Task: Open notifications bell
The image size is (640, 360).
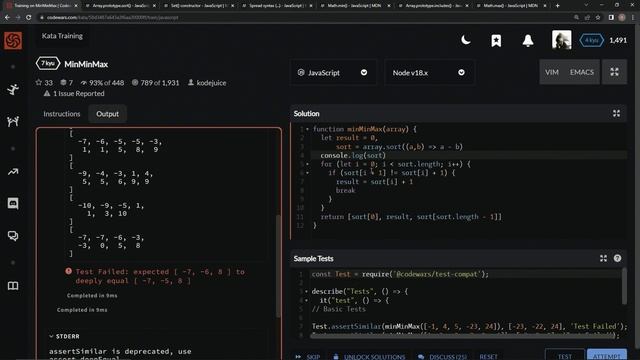Action: (528, 40)
